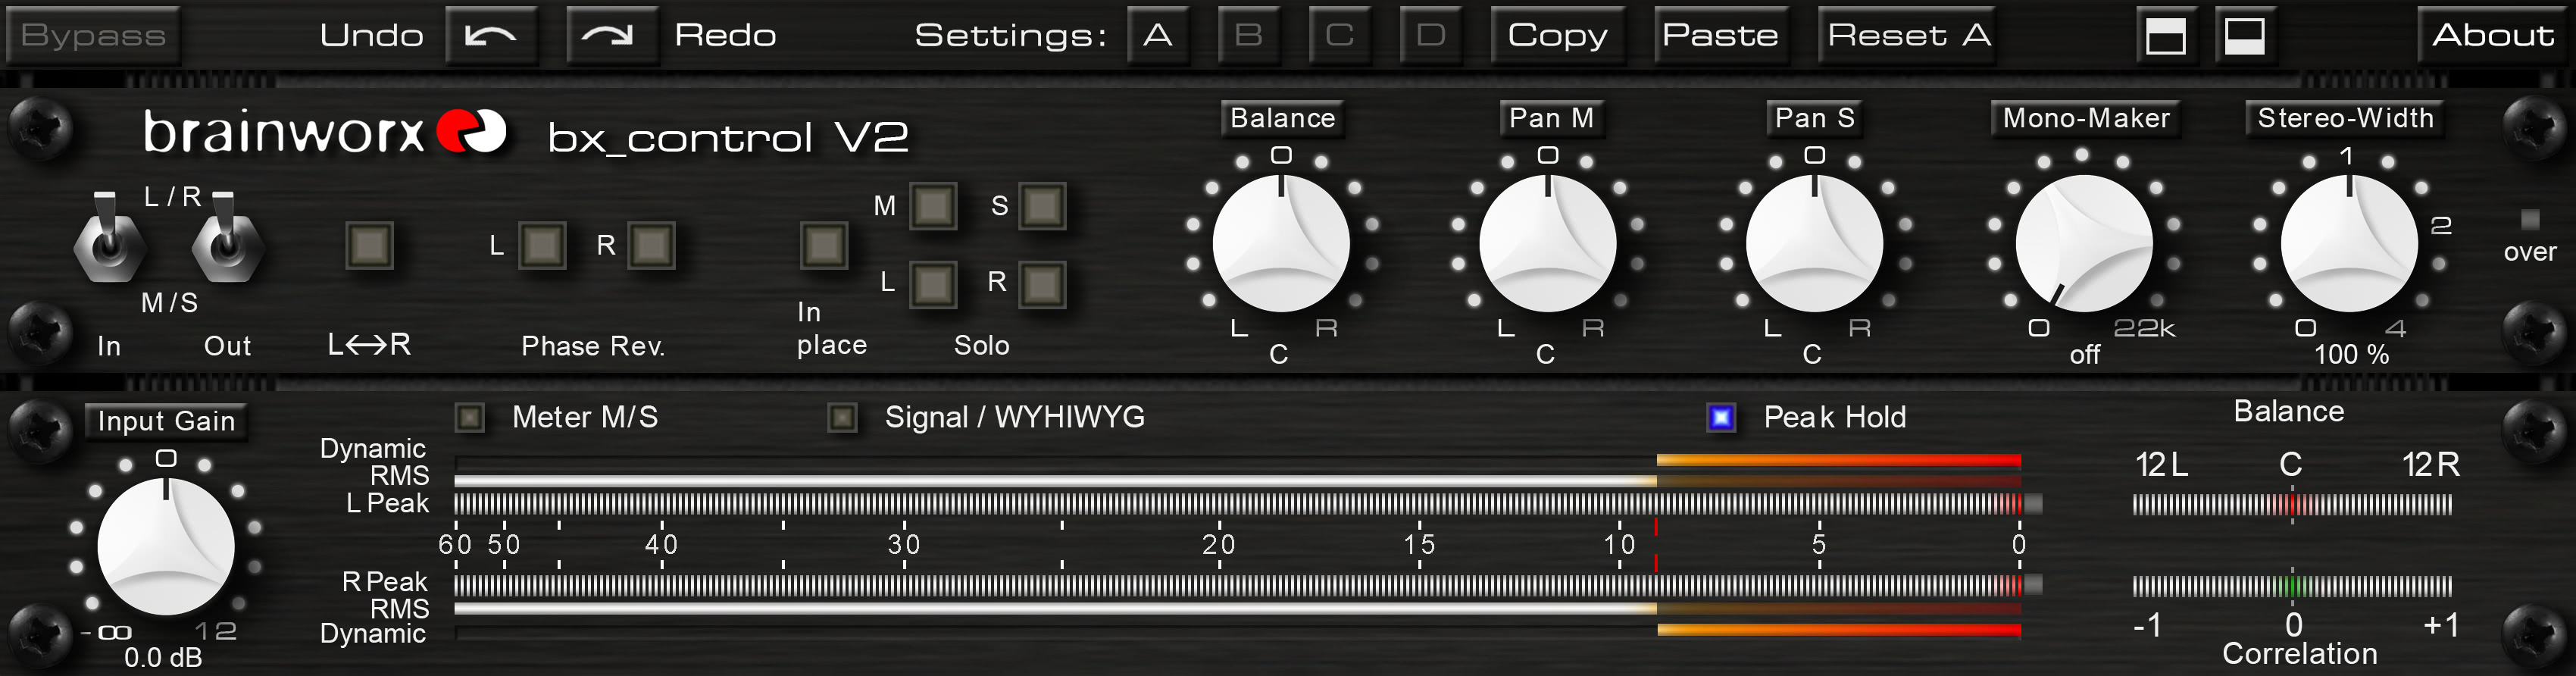The image size is (2576, 676).
Task: Show only the bottom panel view icon
Action: click(2244, 36)
